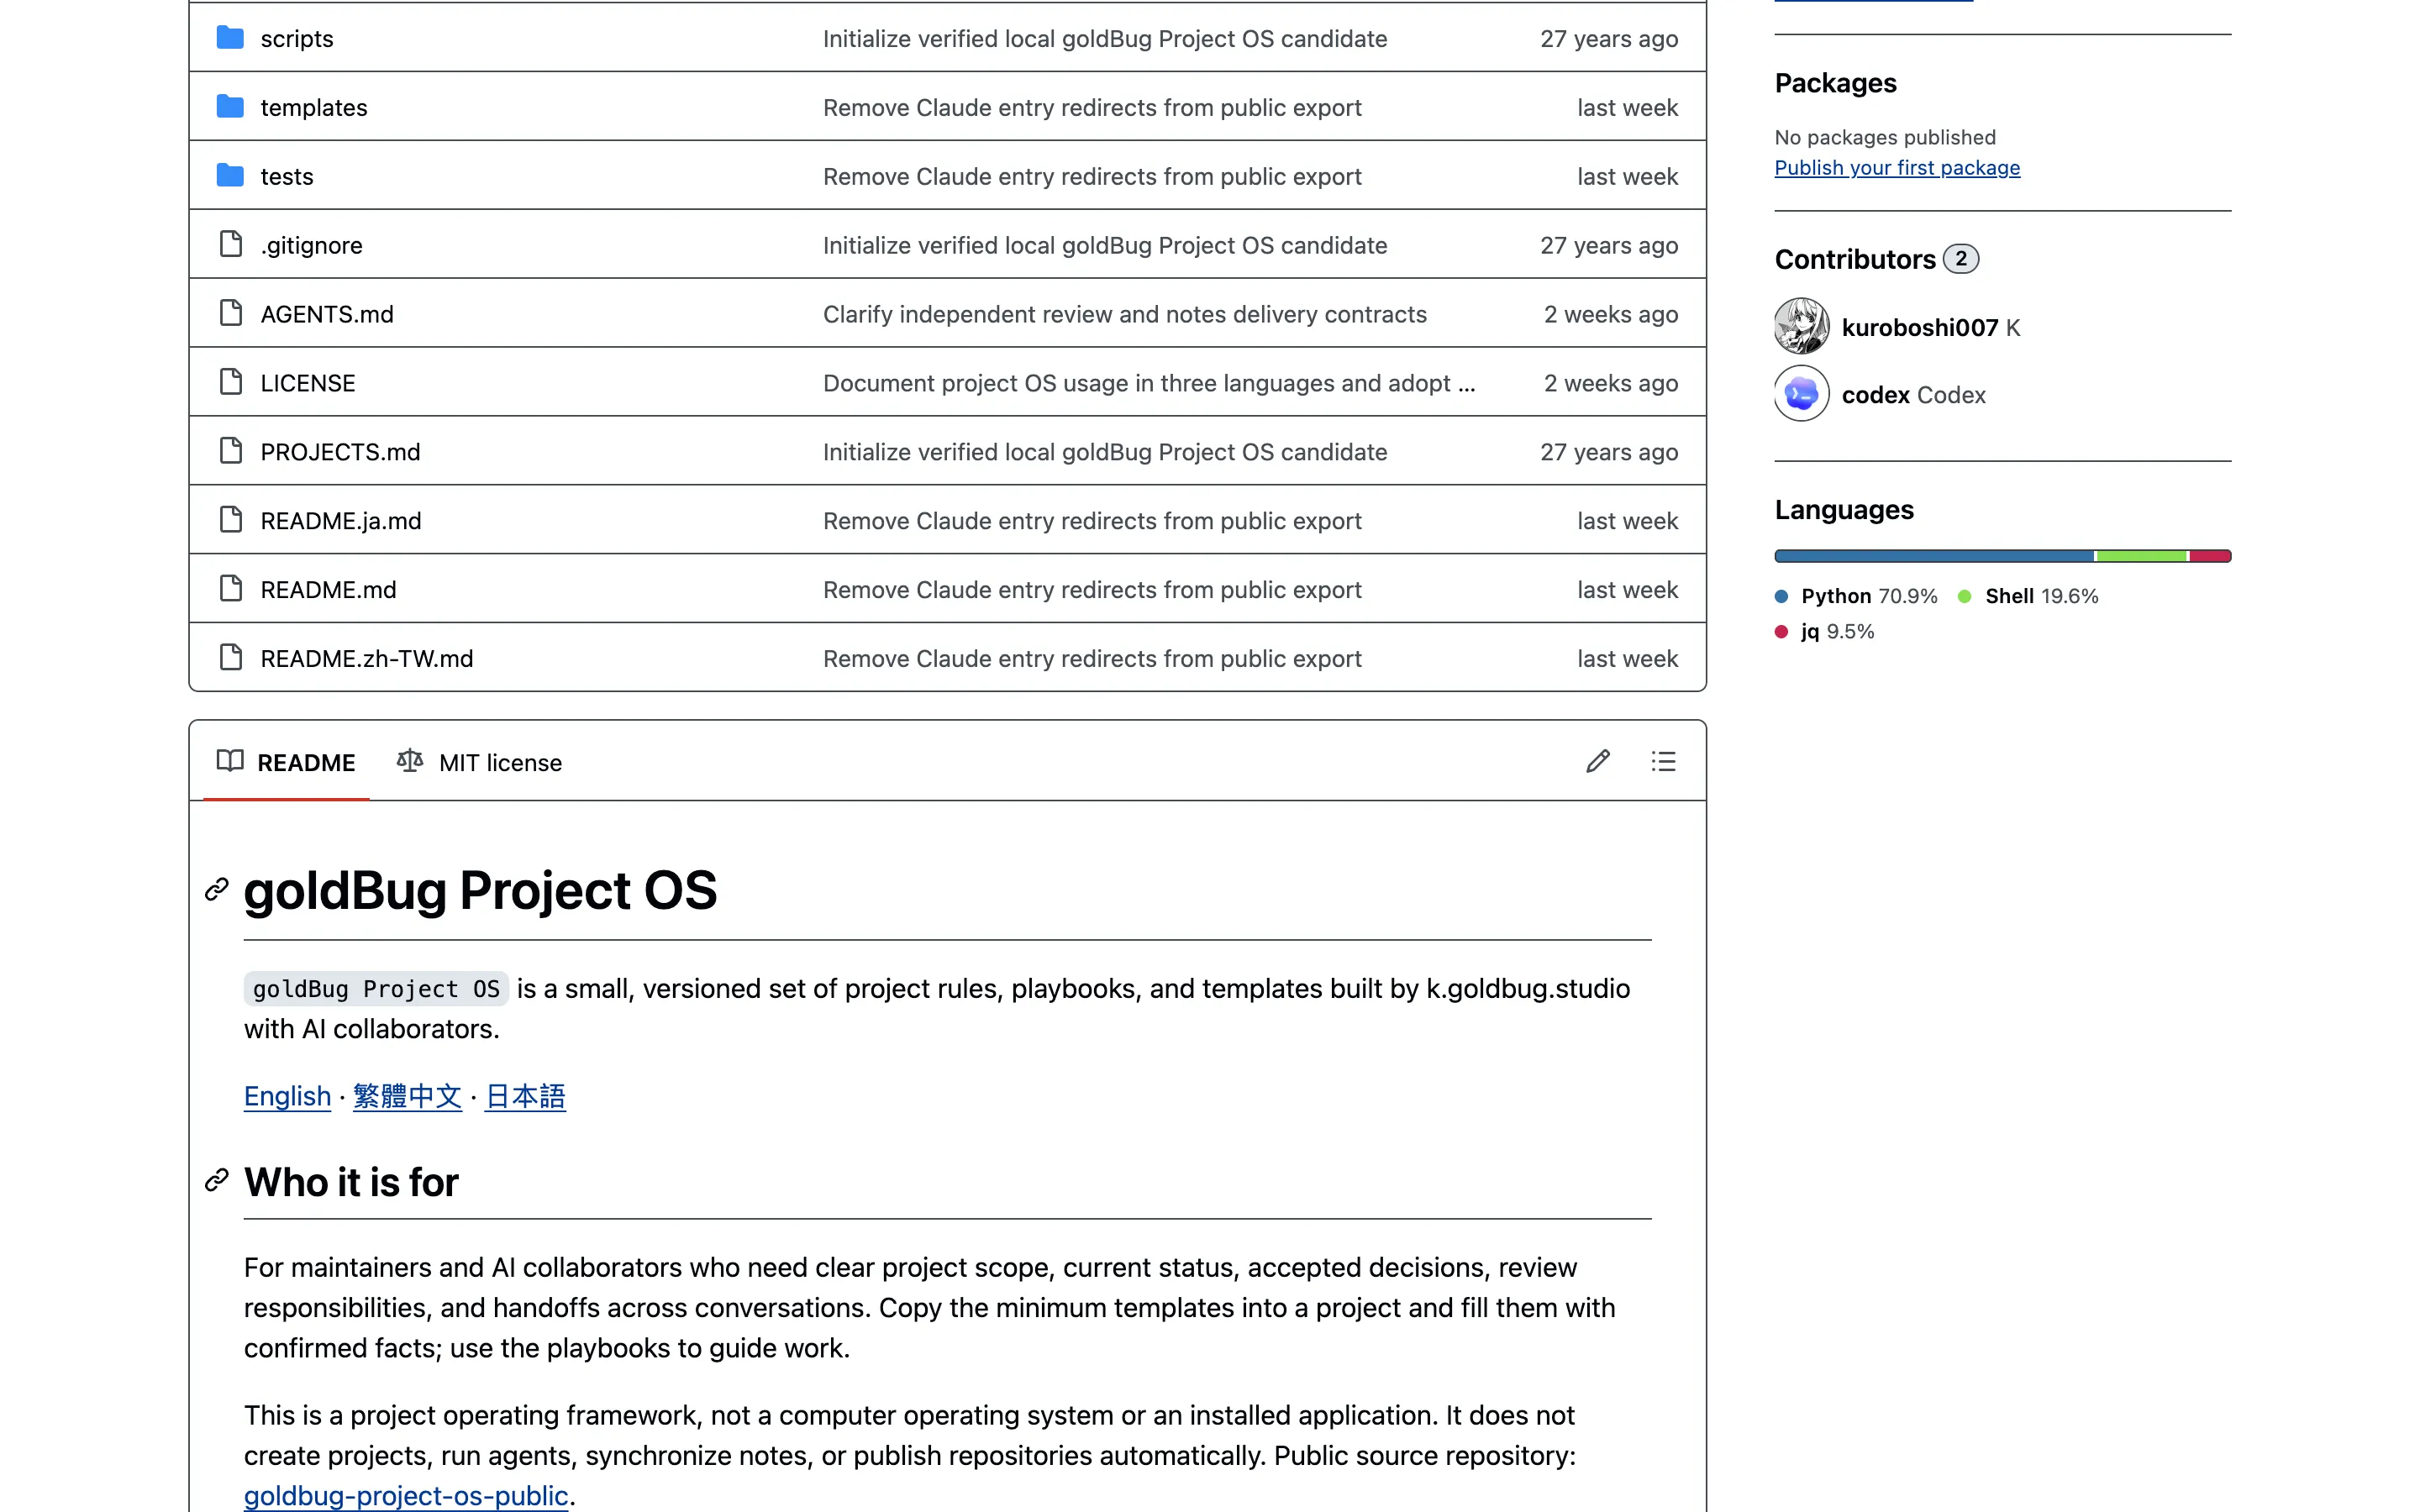
Task: Click the LICENSE file icon
Action: (x=231, y=383)
